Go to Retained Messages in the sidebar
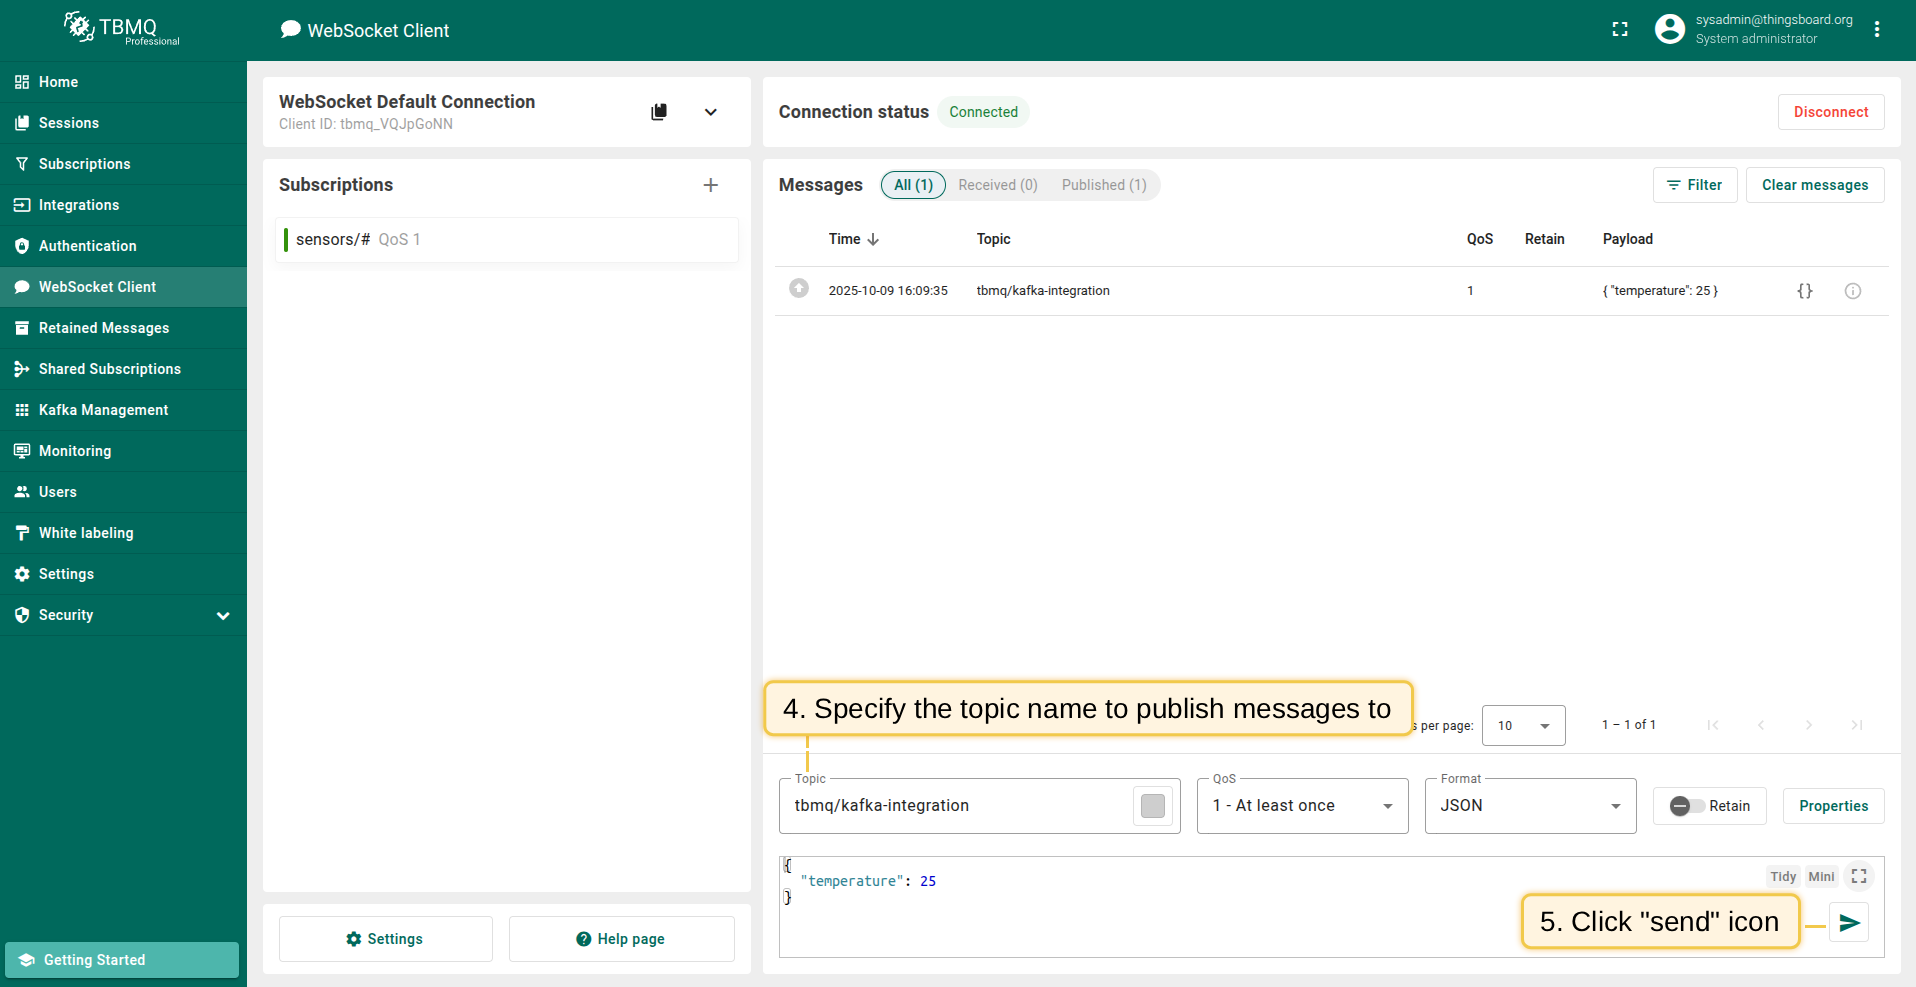 pyautogui.click(x=104, y=328)
